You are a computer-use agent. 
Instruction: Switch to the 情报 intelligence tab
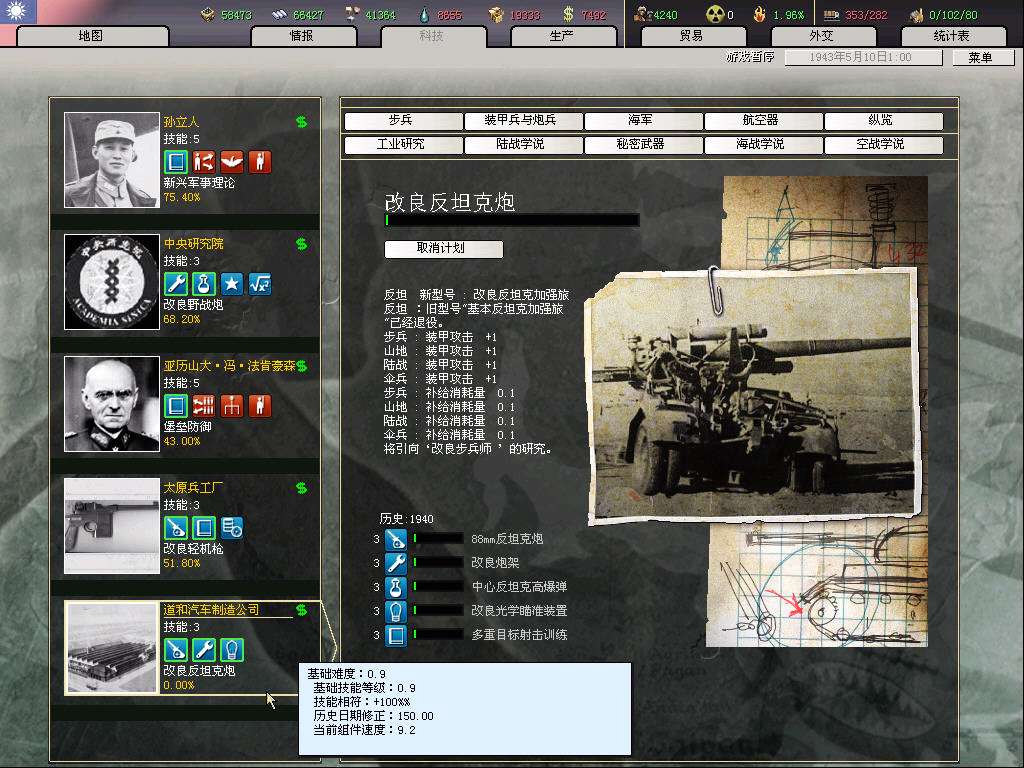click(x=302, y=36)
